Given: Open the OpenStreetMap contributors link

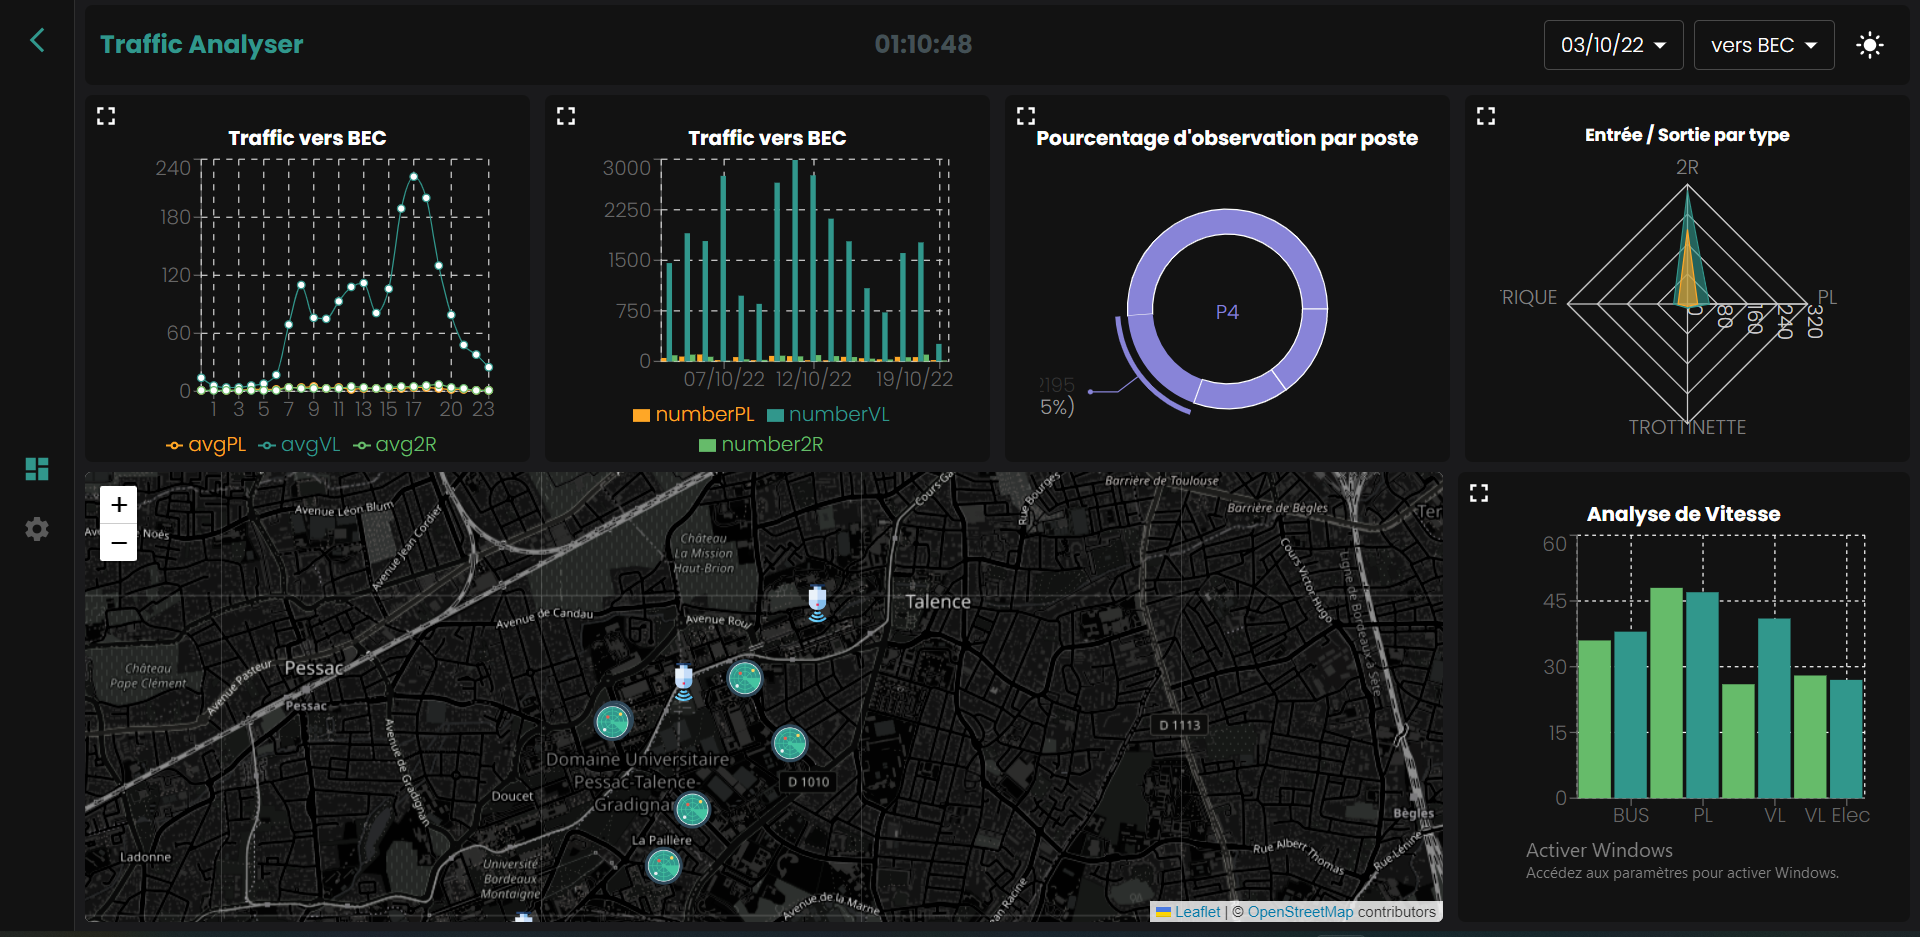Looking at the screenshot, I should pyautogui.click(x=1300, y=912).
